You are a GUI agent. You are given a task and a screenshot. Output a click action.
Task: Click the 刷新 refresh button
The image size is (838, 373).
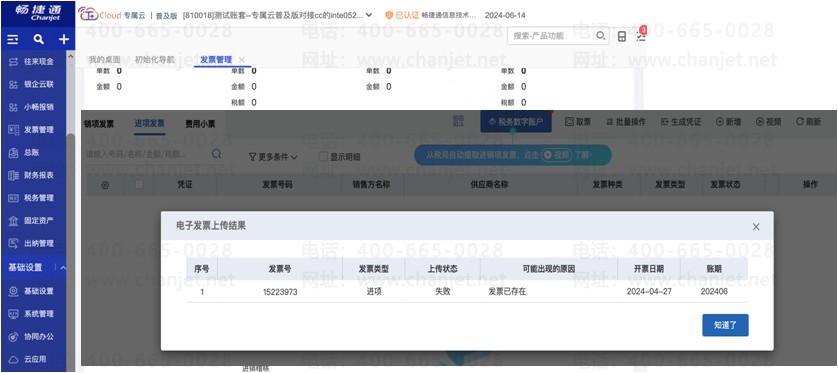point(808,122)
